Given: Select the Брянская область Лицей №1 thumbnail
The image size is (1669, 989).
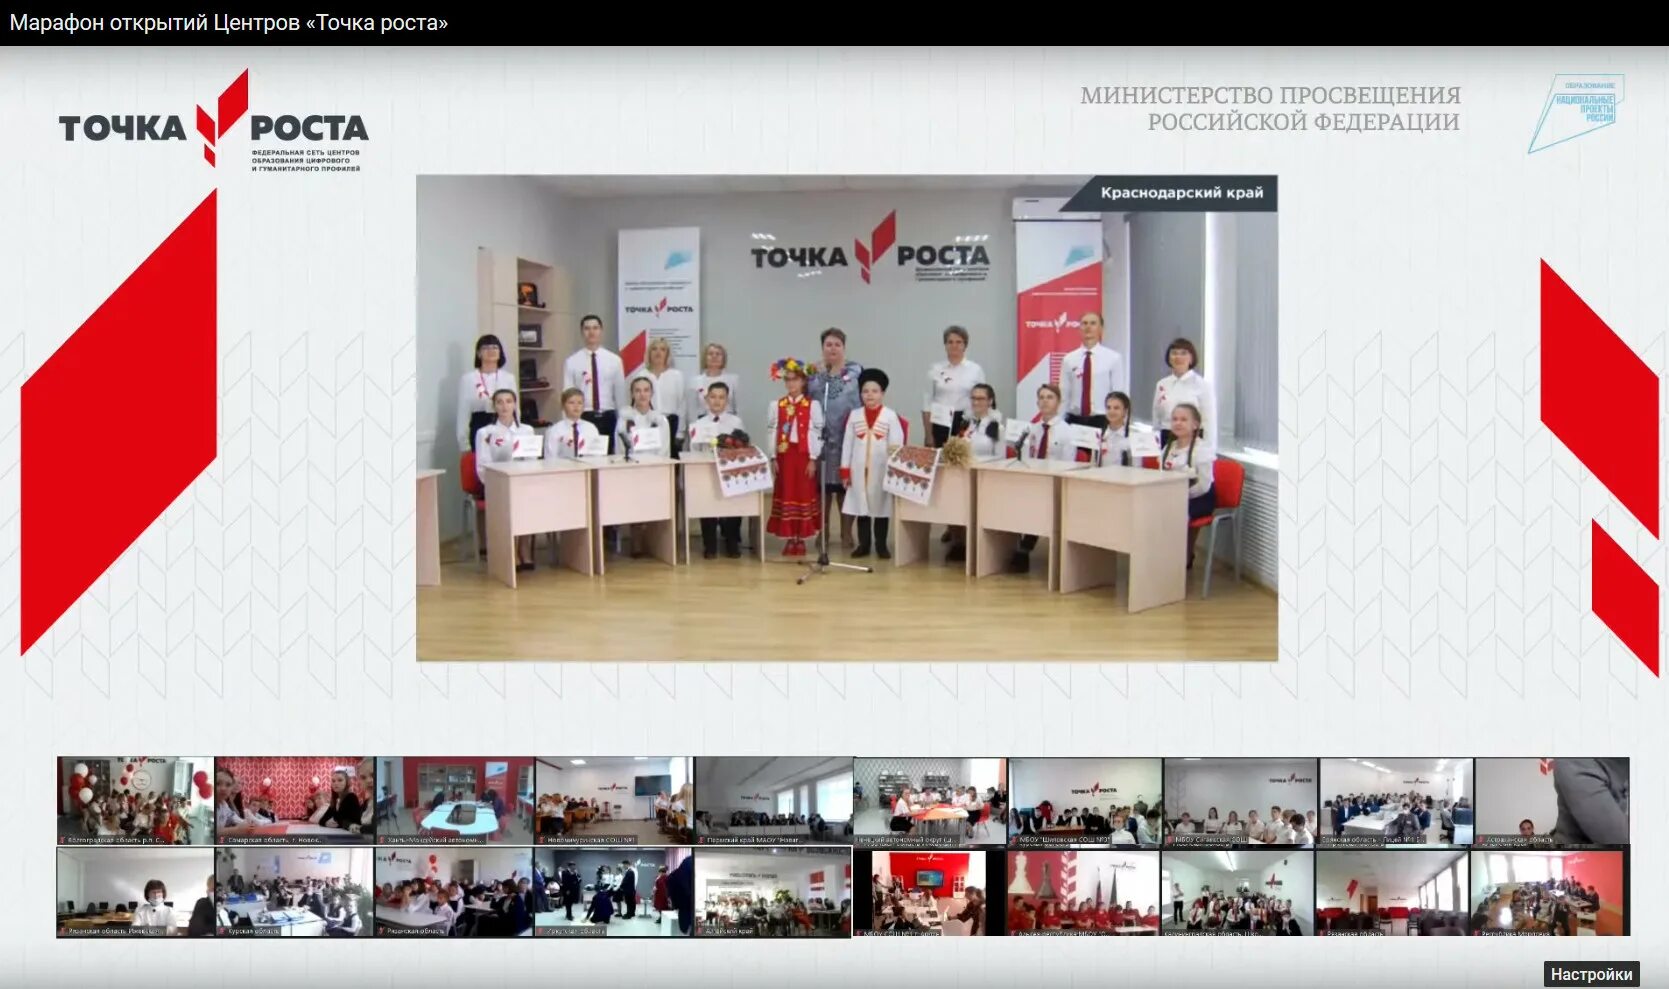Looking at the screenshot, I should (1396, 802).
